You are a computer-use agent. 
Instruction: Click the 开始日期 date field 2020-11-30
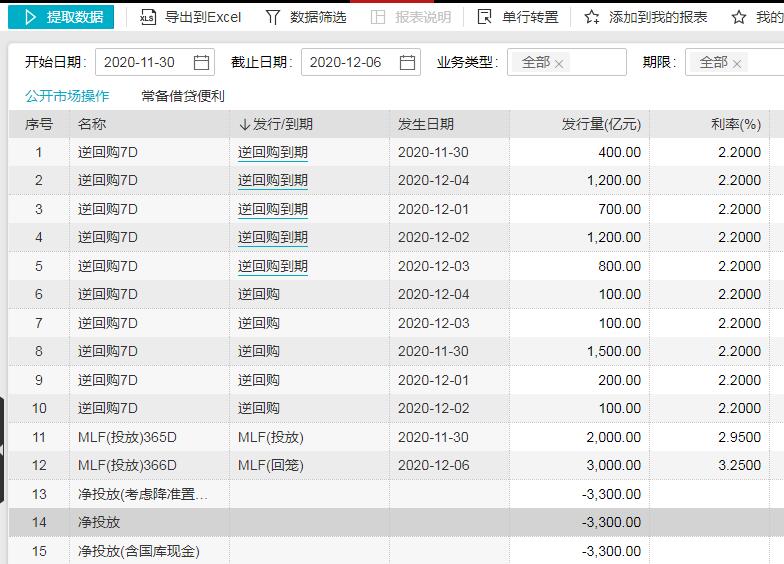pyautogui.click(x=154, y=62)
